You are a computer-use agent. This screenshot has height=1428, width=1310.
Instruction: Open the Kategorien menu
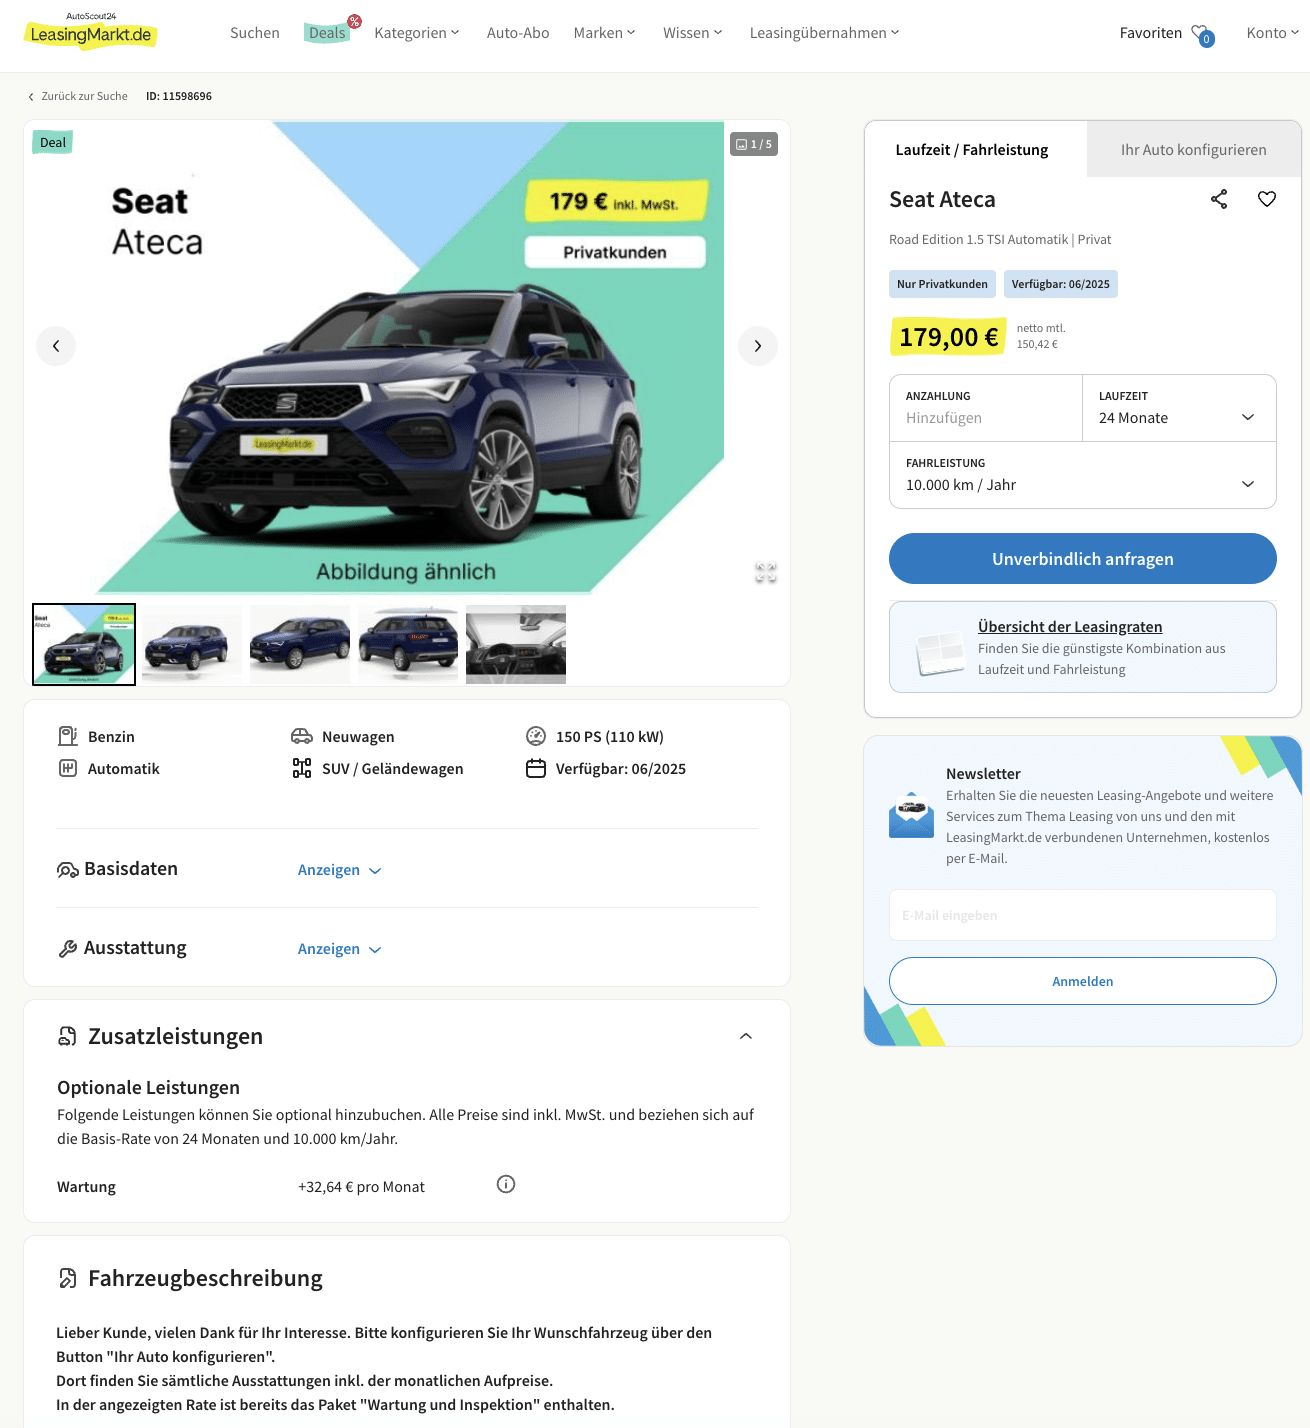(417, 33)
